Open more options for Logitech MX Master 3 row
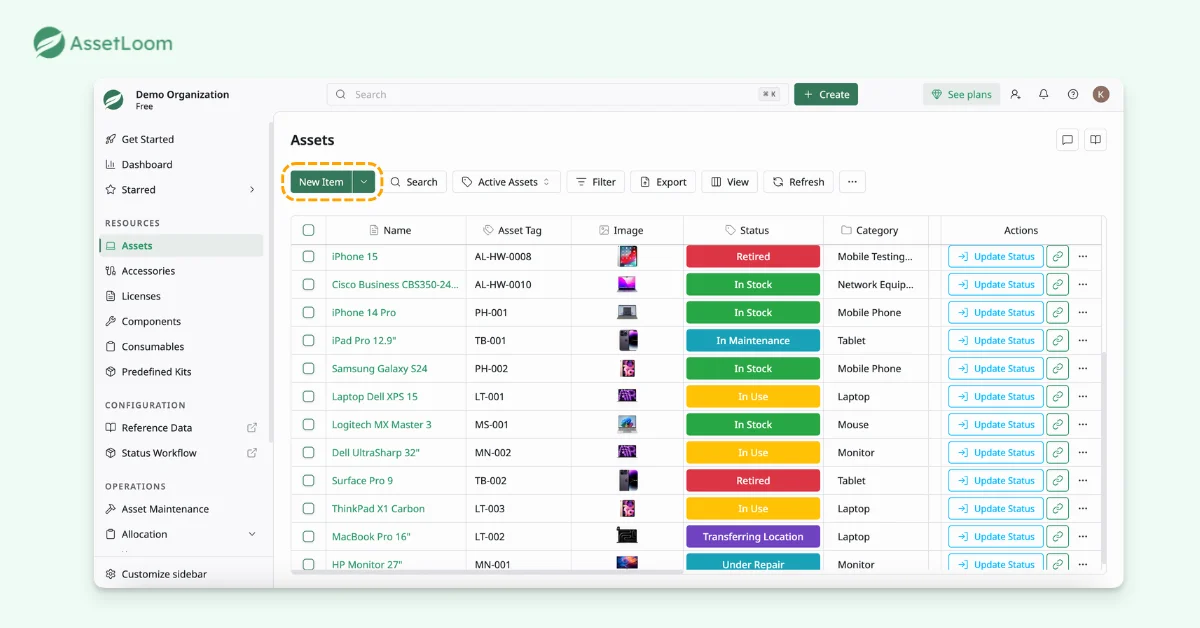 click(1083, 425)
